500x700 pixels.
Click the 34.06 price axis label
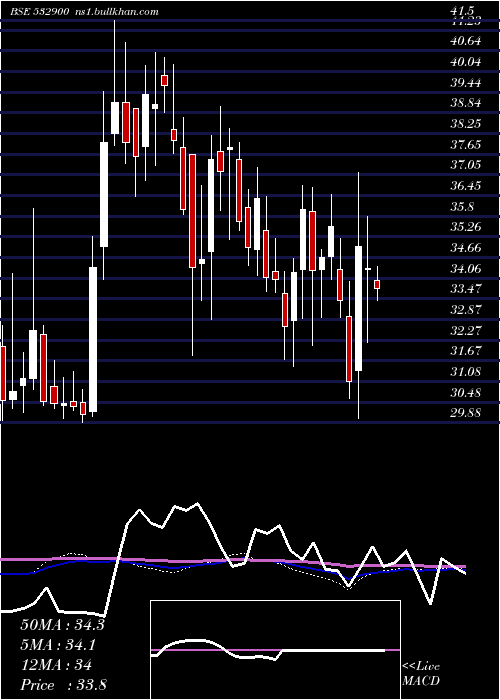(x=466, y=268)
